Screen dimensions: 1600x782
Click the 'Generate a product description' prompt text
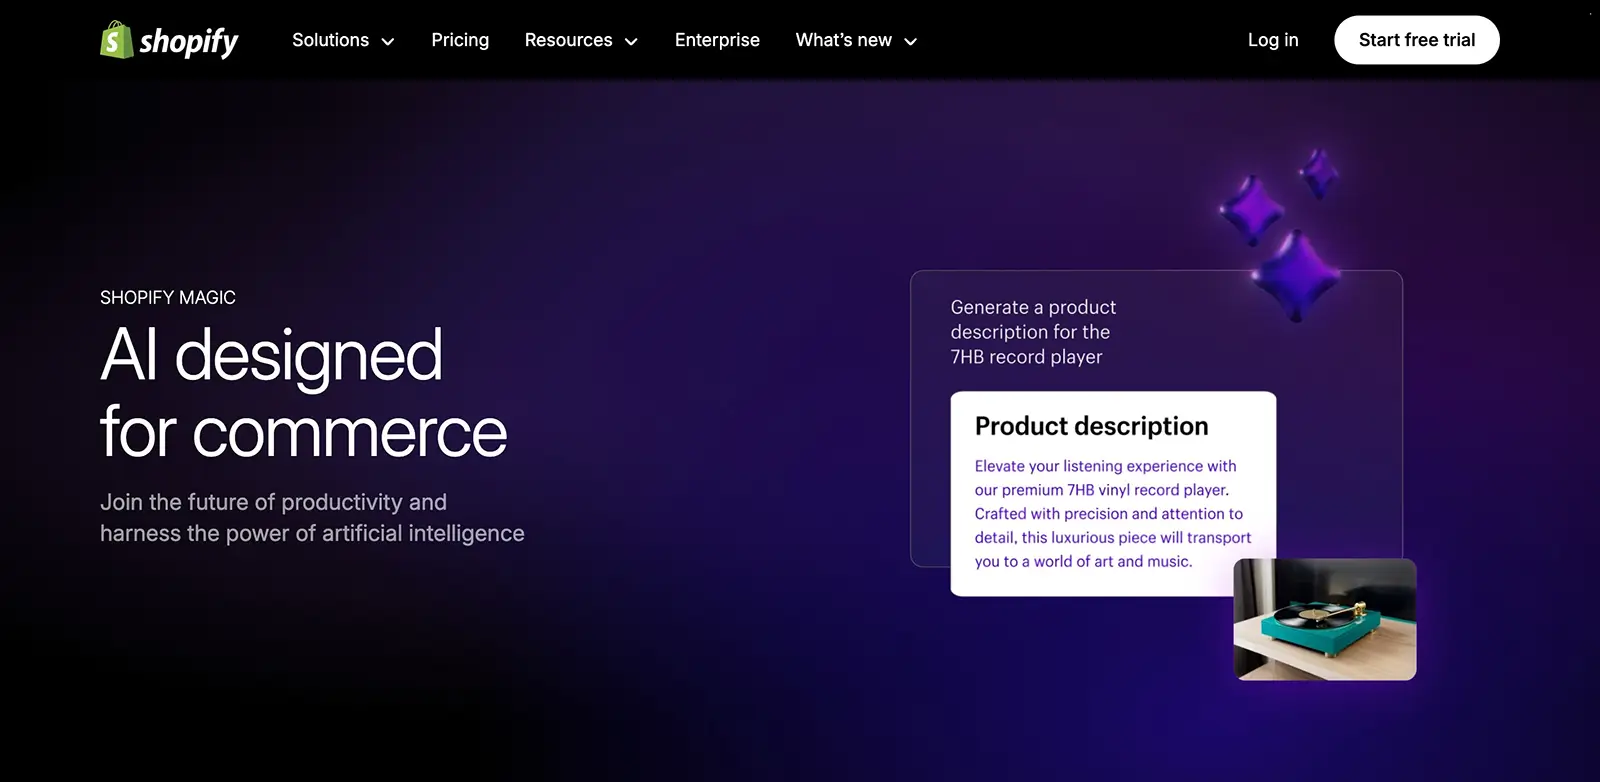[x=1033, y=332]
